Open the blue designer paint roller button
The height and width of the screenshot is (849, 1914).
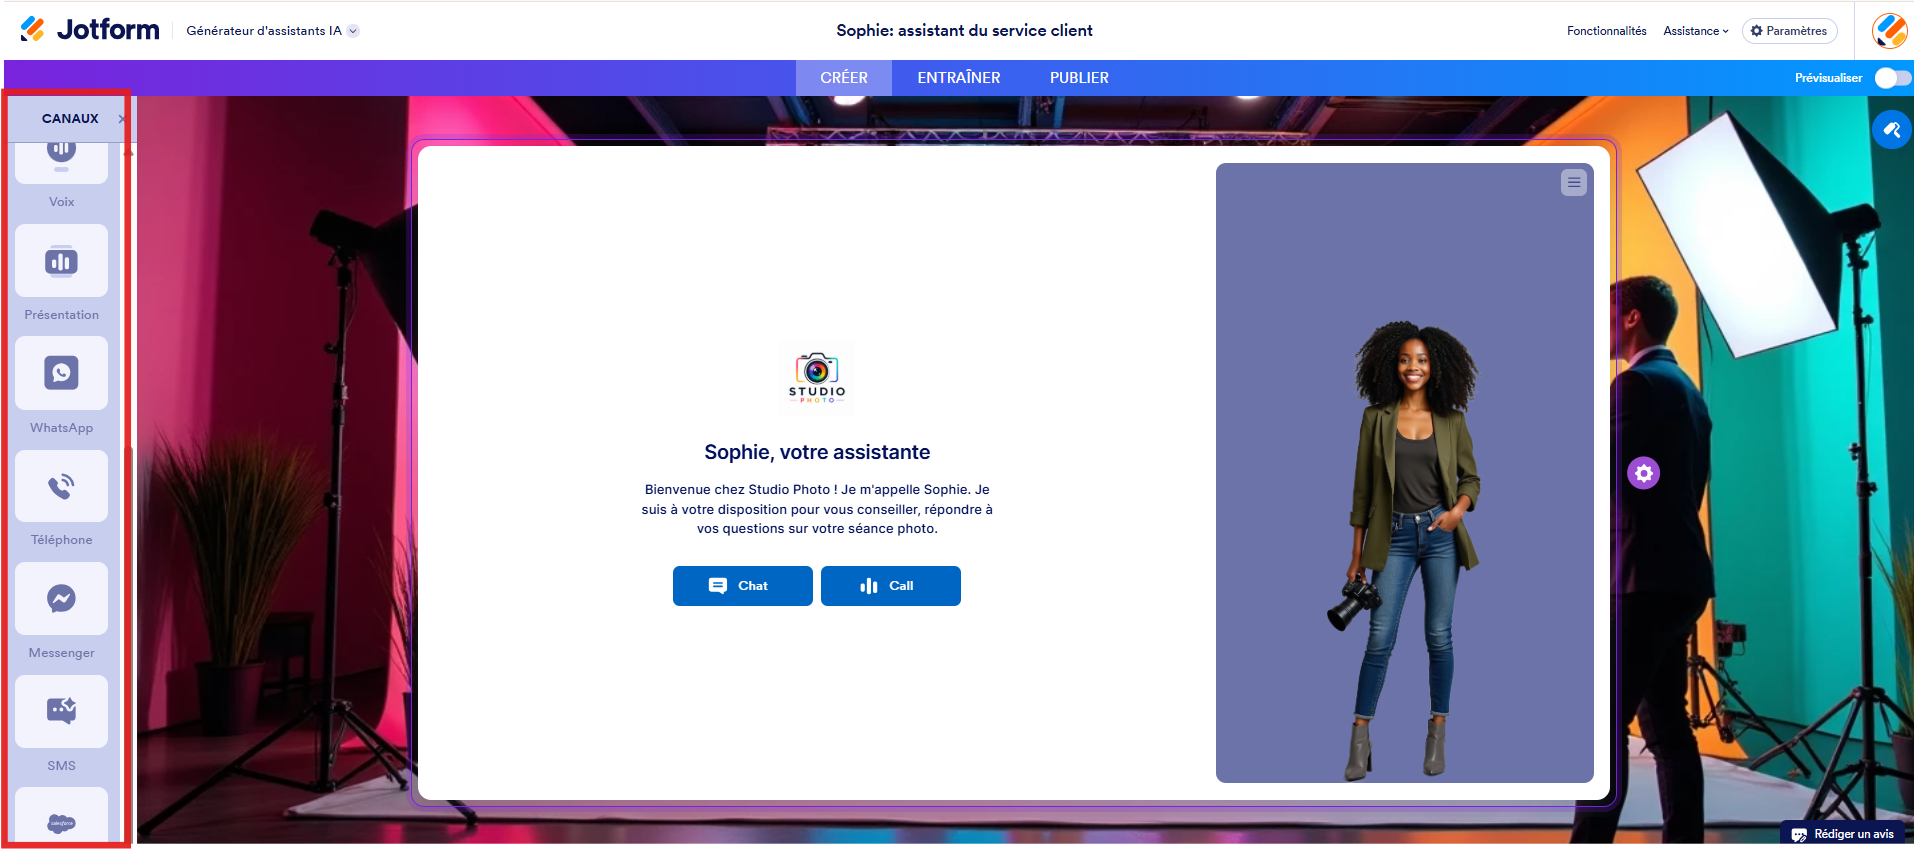1891,130
